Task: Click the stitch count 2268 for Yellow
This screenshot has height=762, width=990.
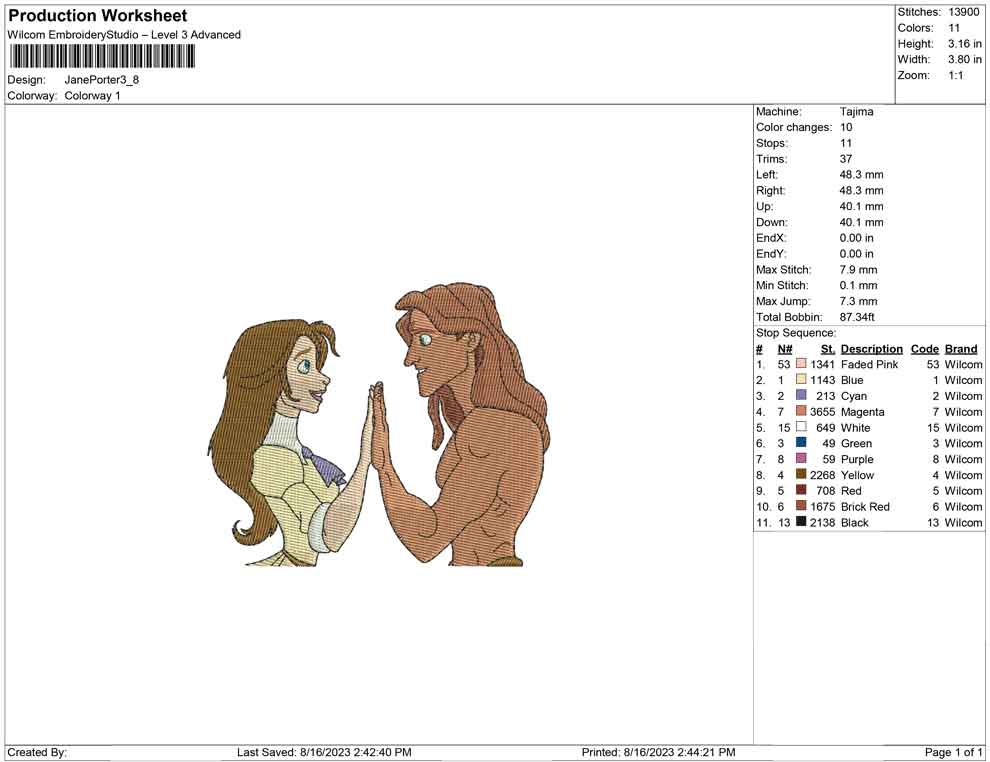Action: [822, 475]
